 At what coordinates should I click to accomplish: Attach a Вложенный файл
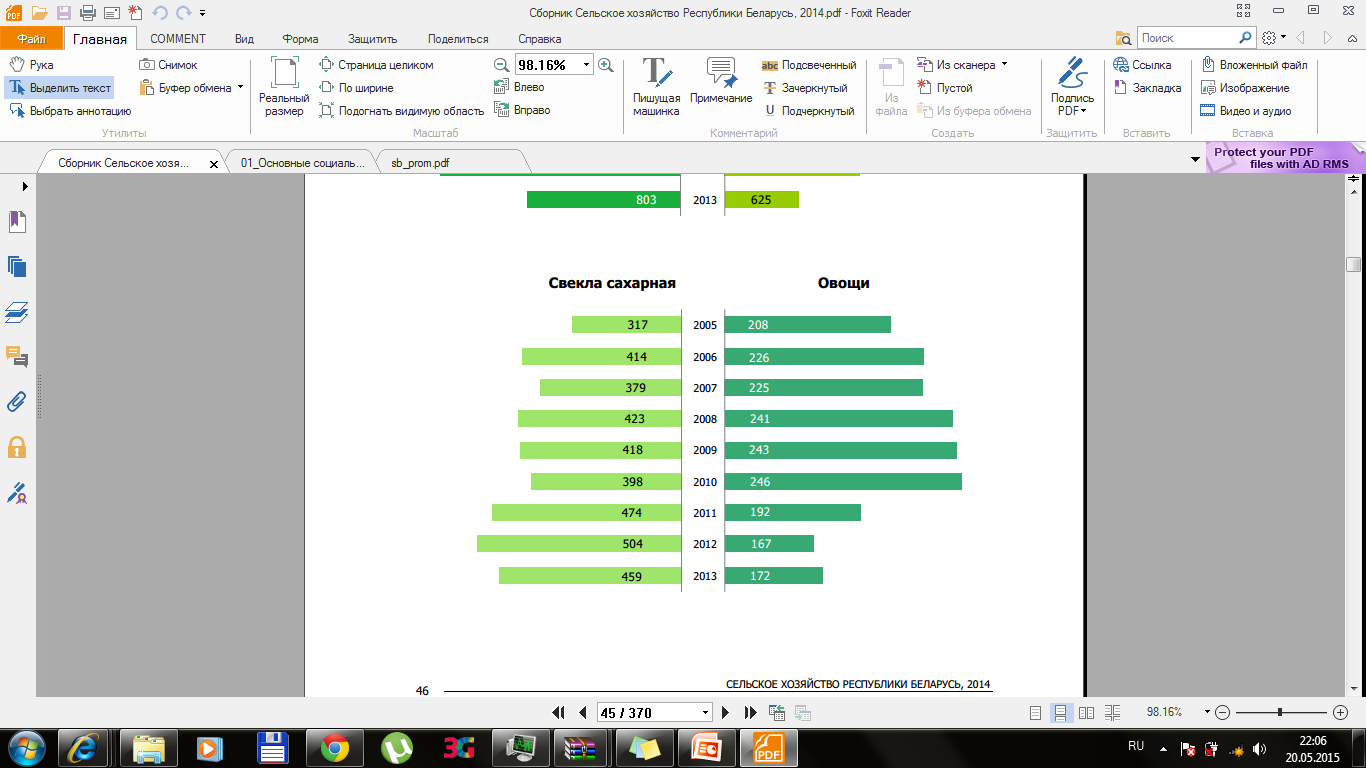[1254, 65]
